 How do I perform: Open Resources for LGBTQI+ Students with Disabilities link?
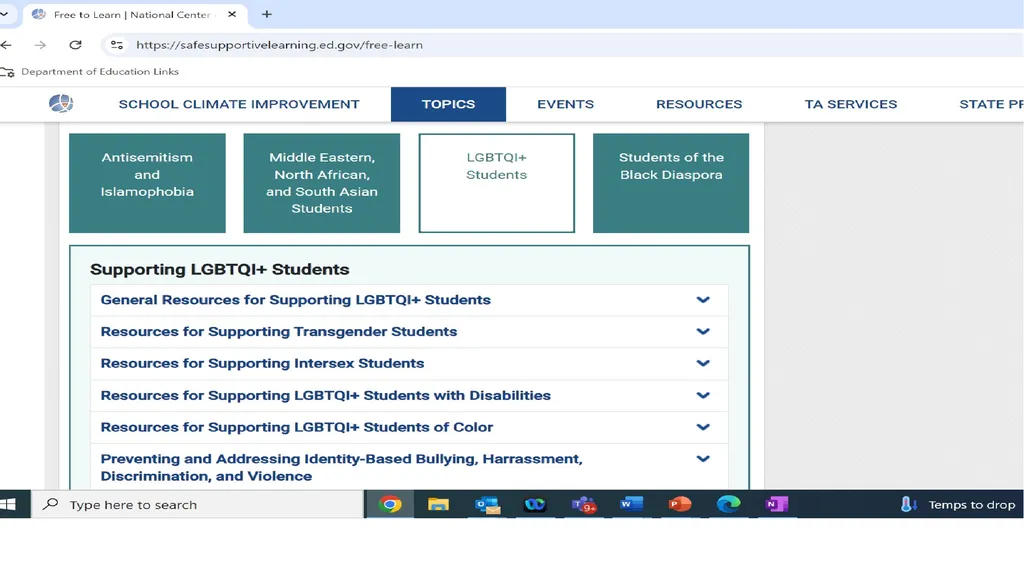point(325,395)
